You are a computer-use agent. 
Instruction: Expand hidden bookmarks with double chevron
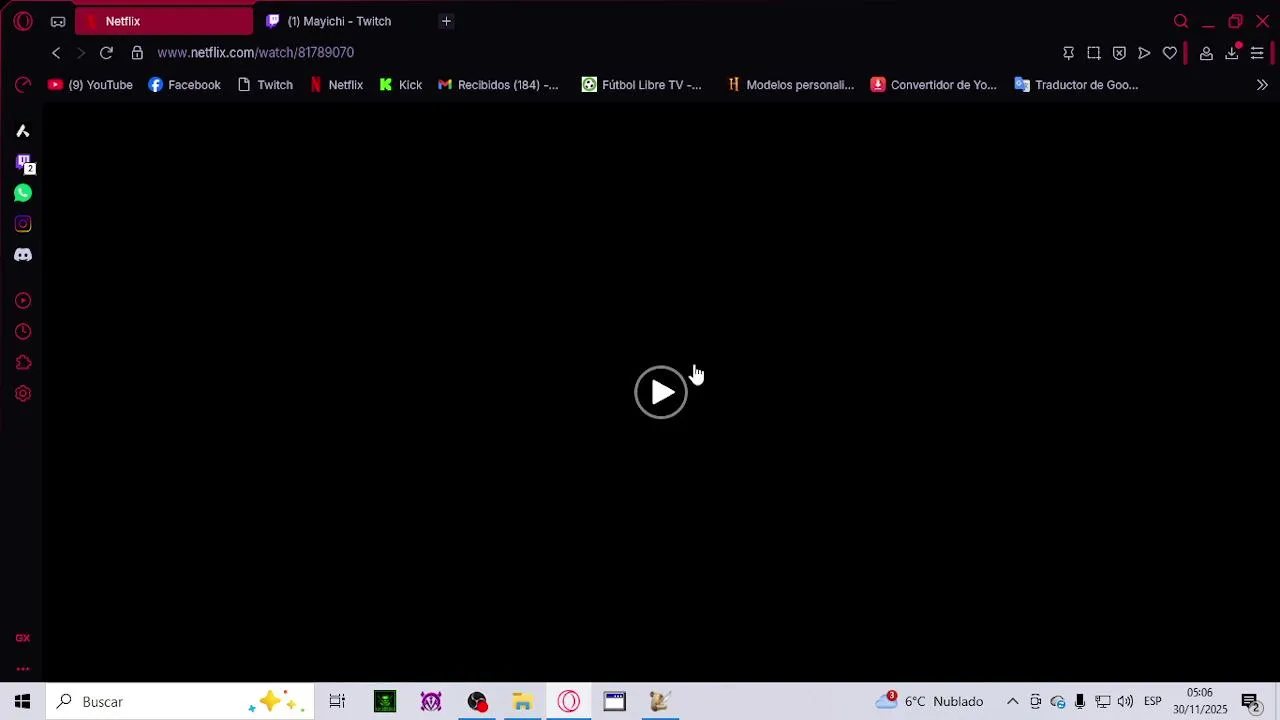coord(1262,85)
